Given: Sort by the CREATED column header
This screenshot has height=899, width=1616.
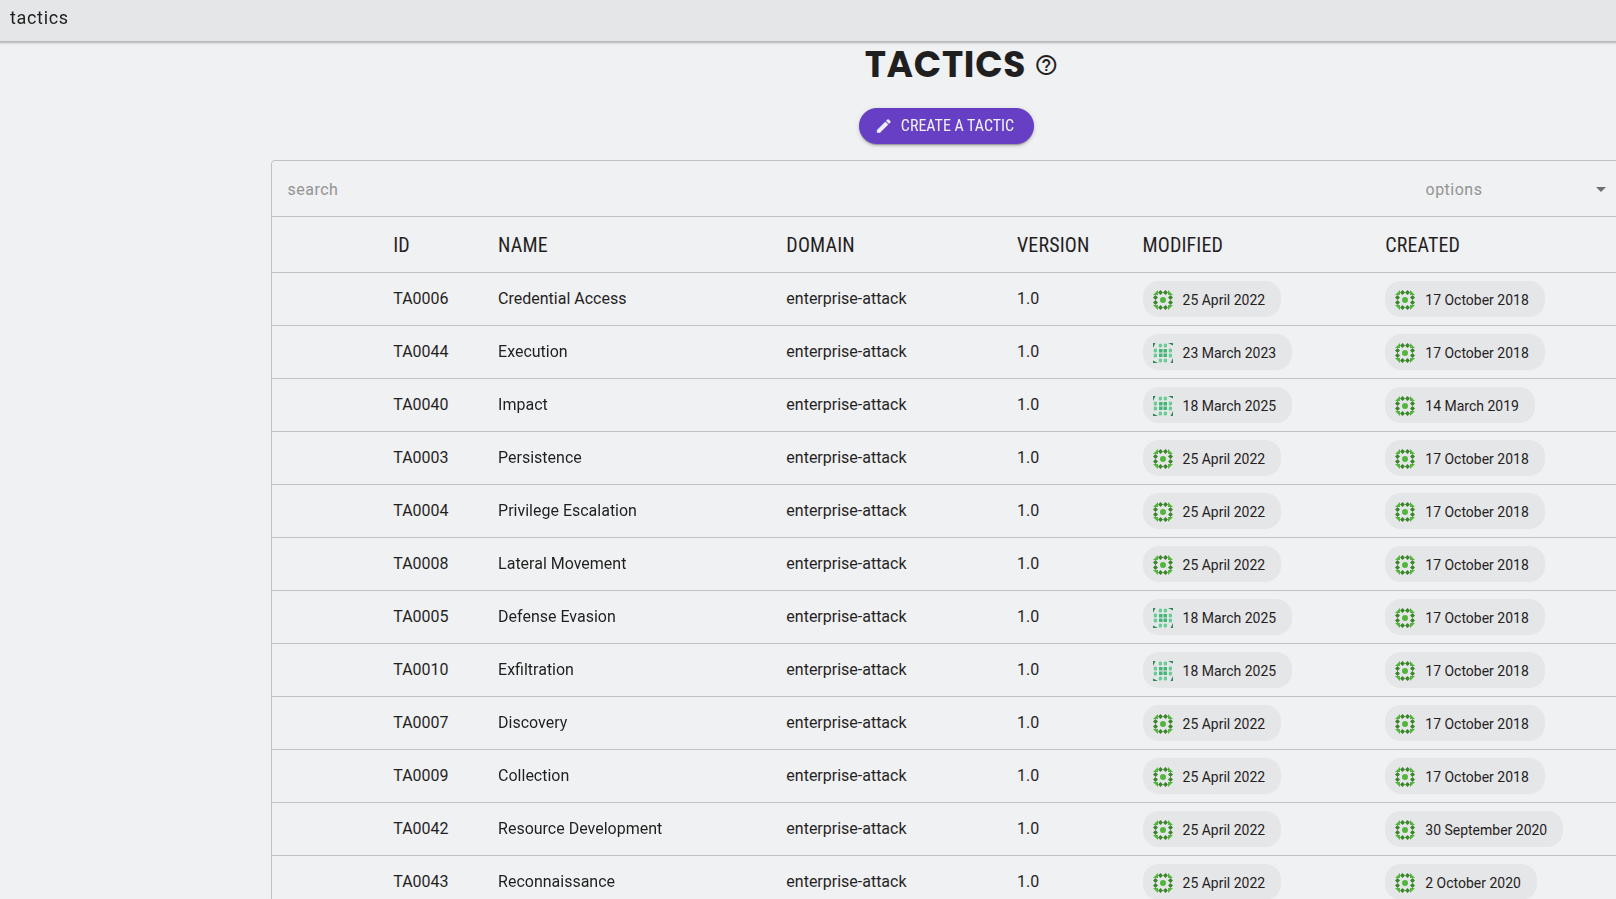Looking at the screenshot, I should [x=1421, y=245].
